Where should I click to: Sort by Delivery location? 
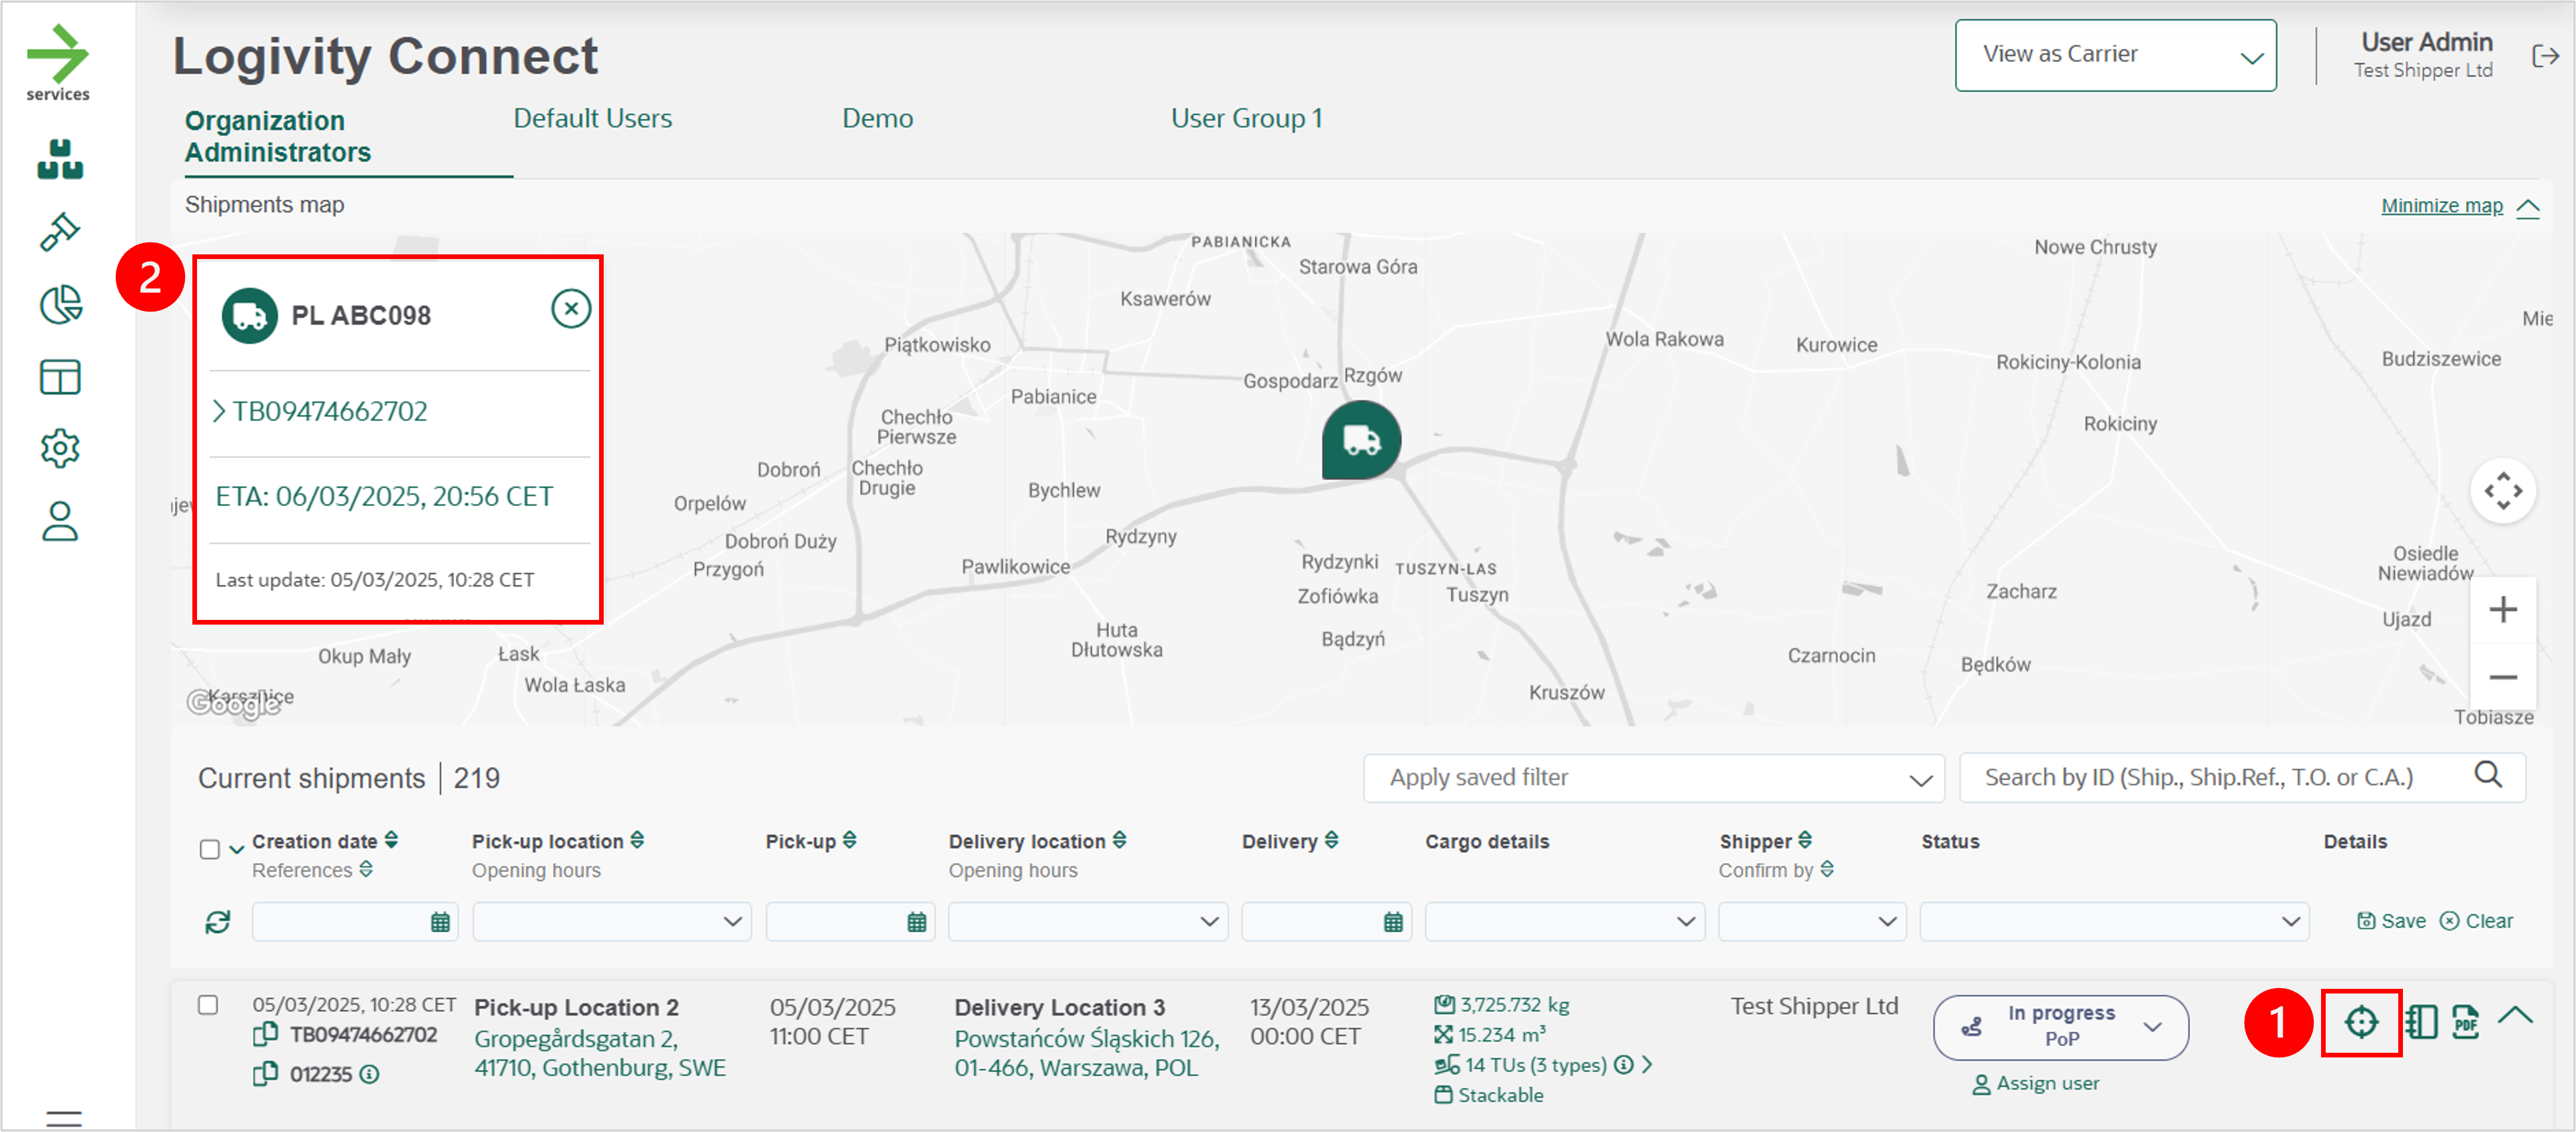[1119, 841]
